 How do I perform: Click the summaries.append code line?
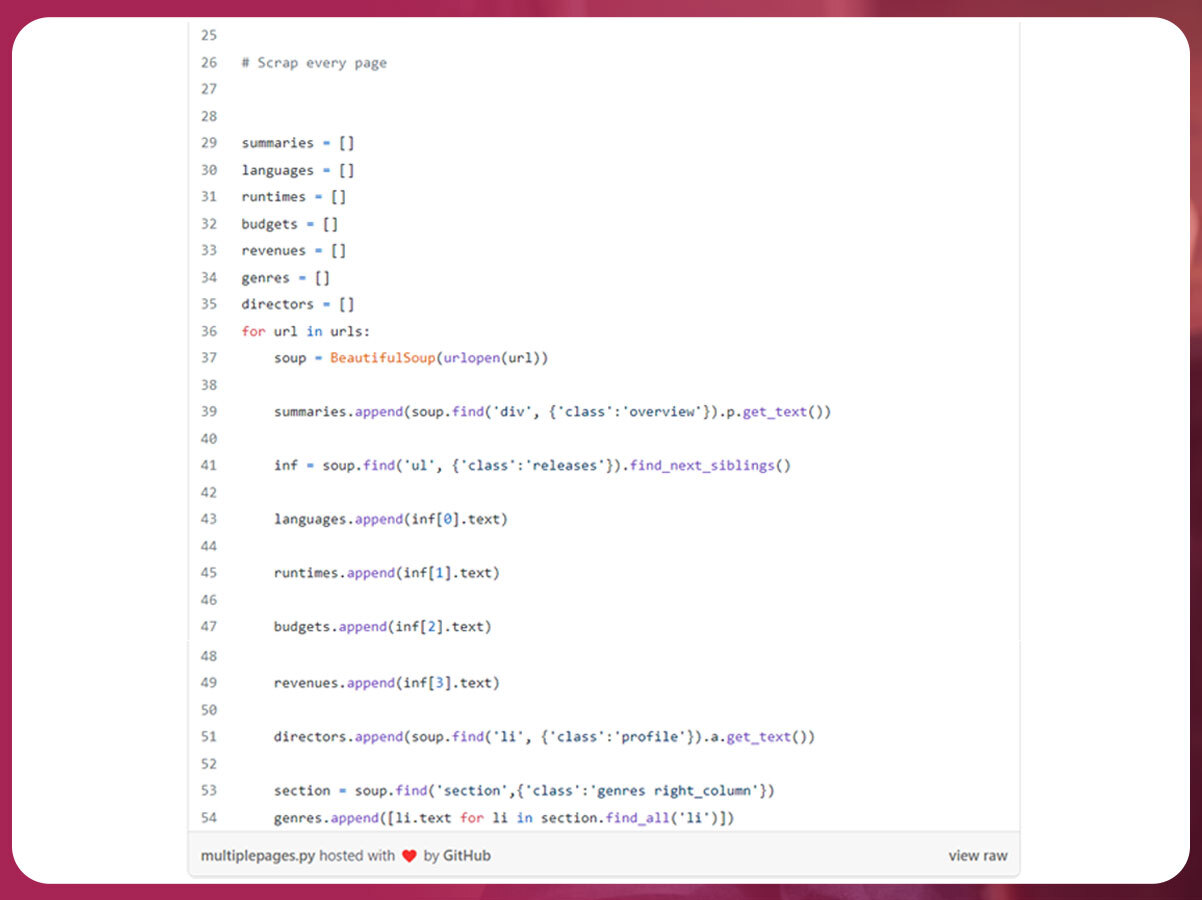click(x=552, y=411)
